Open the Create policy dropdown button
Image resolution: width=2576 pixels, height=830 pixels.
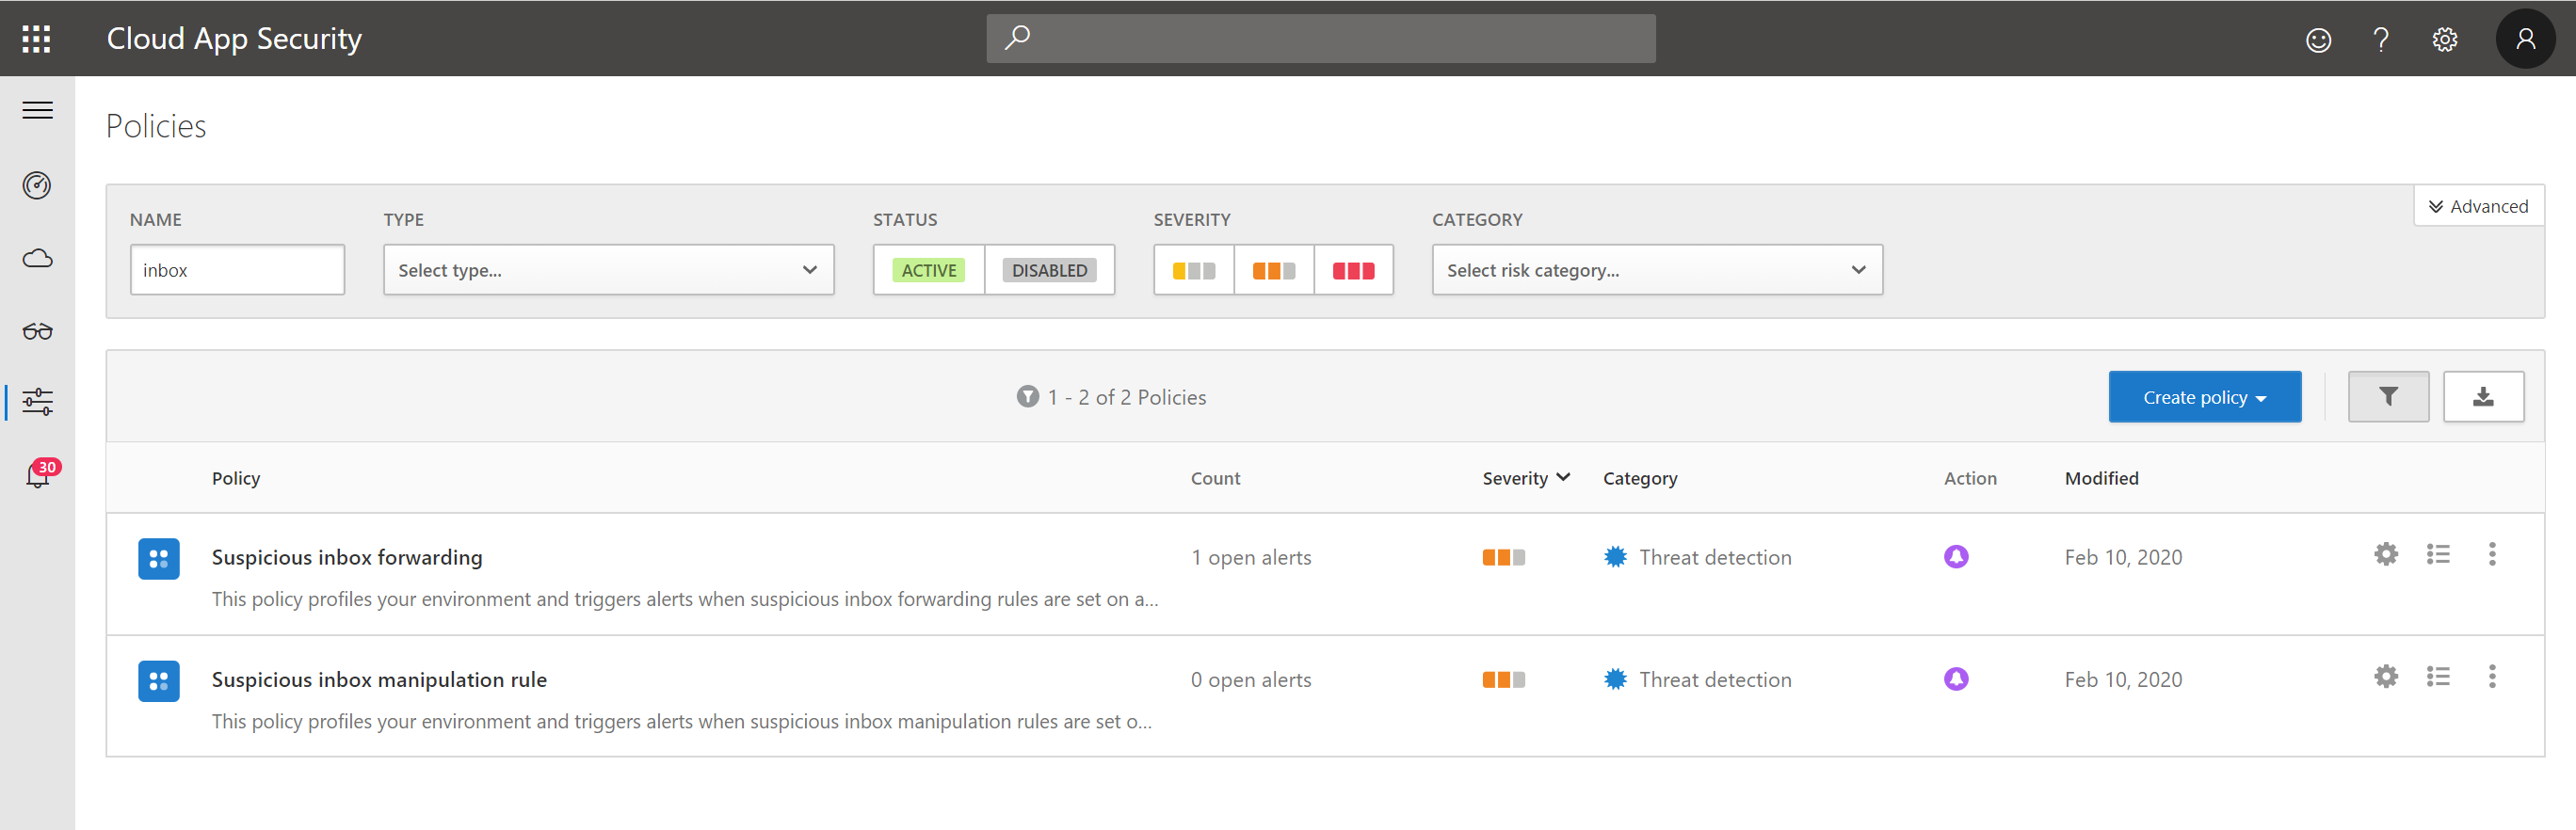[x=2204, y=396]
